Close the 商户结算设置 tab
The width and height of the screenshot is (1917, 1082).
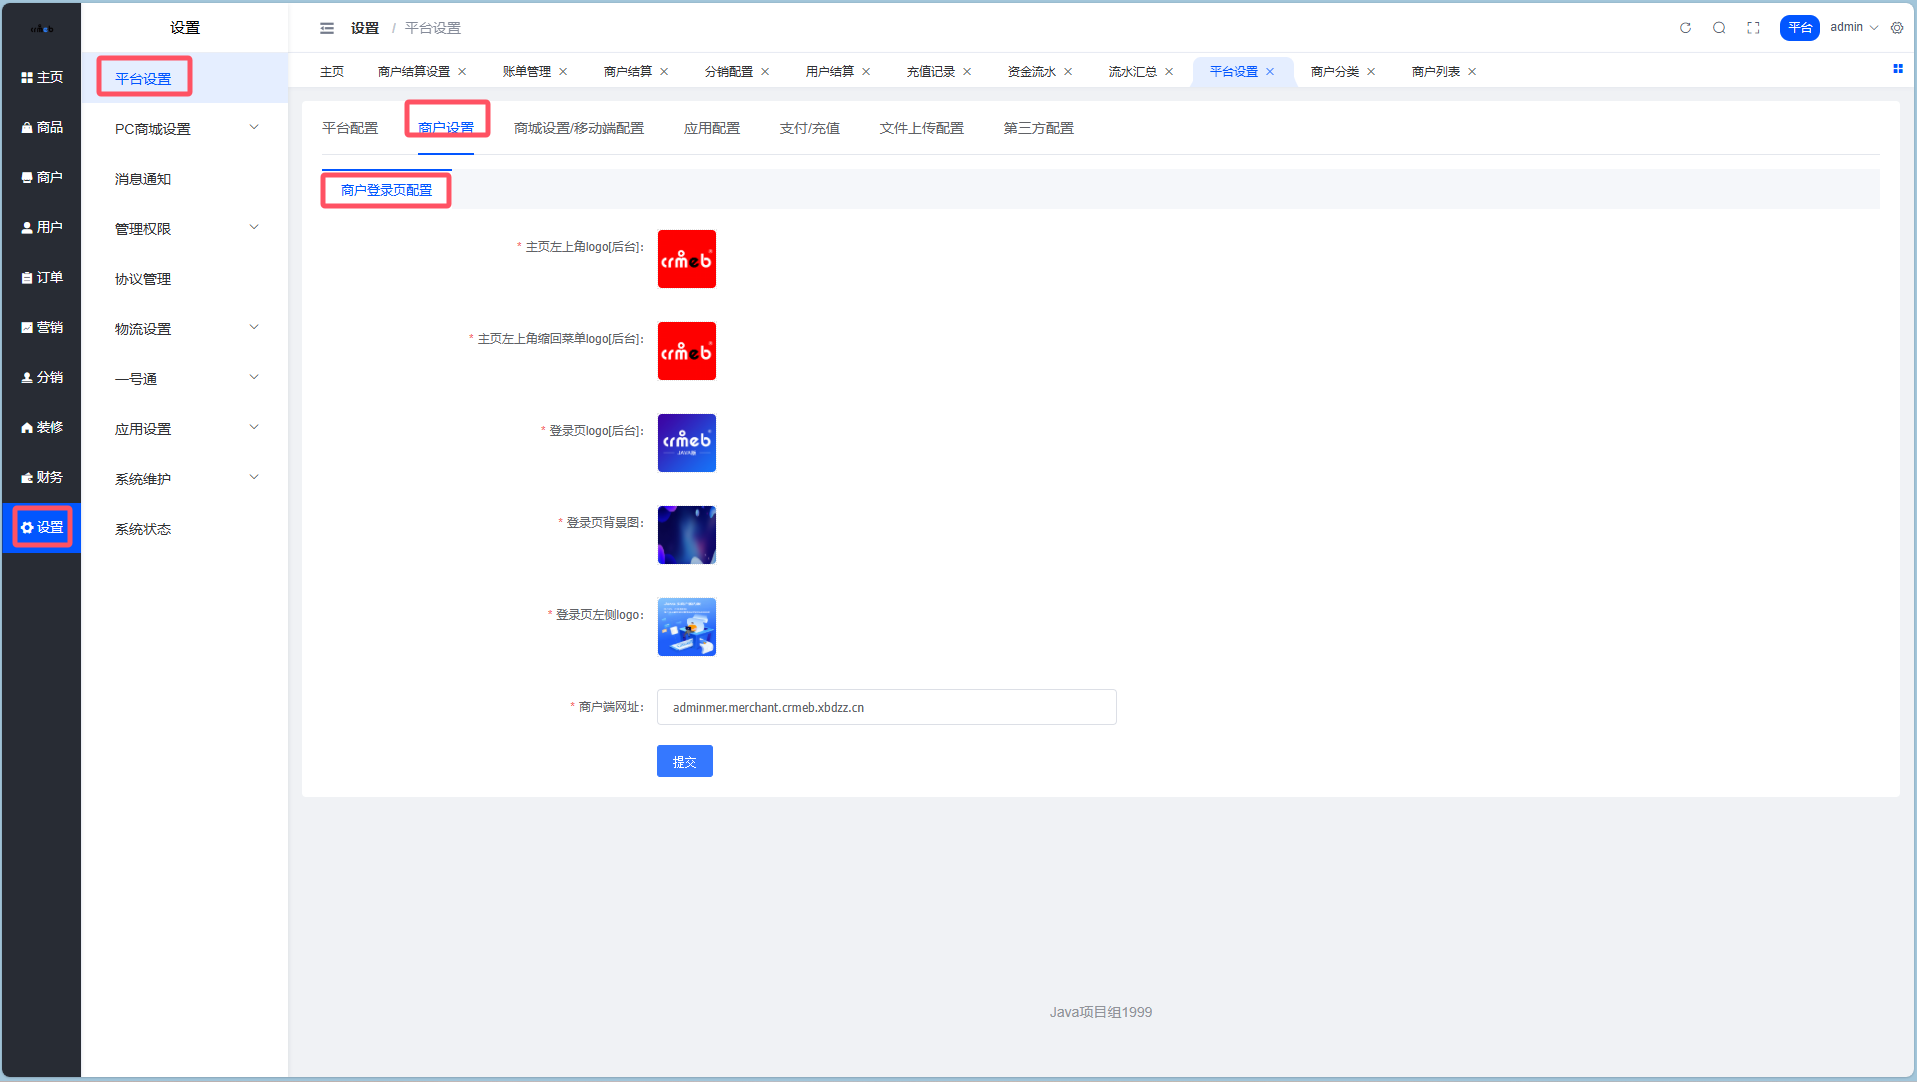tap(462, 72)
